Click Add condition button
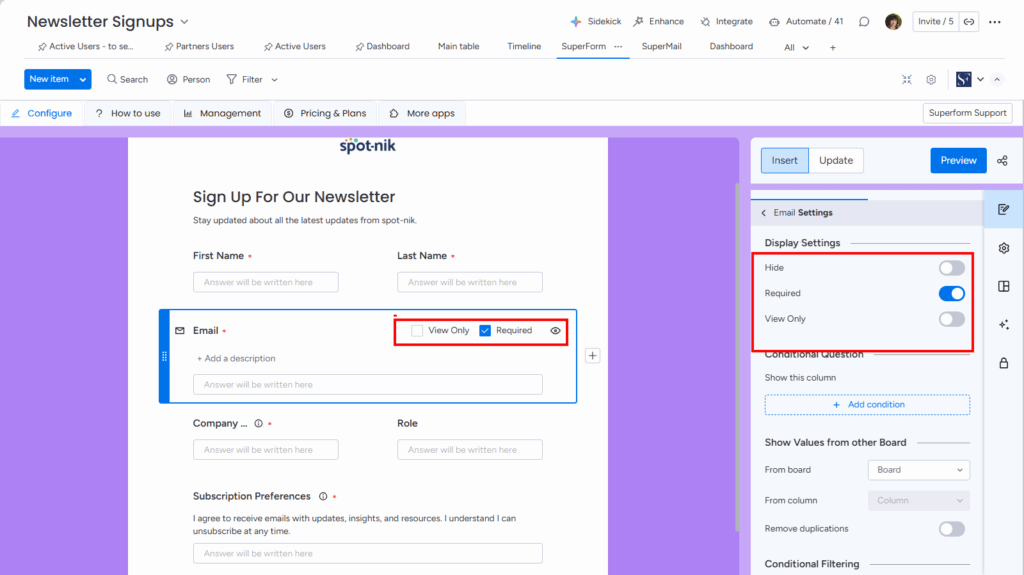The height and width of the screenshot is (575, 1024). 867,405
